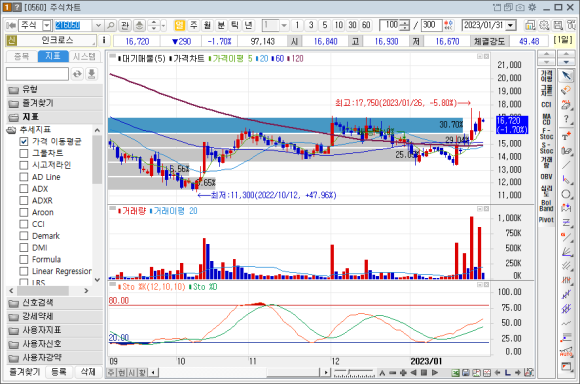The image size is (580, 384).
Task: Enable the Demark indicator checkbox
Action: coord(24,236)
